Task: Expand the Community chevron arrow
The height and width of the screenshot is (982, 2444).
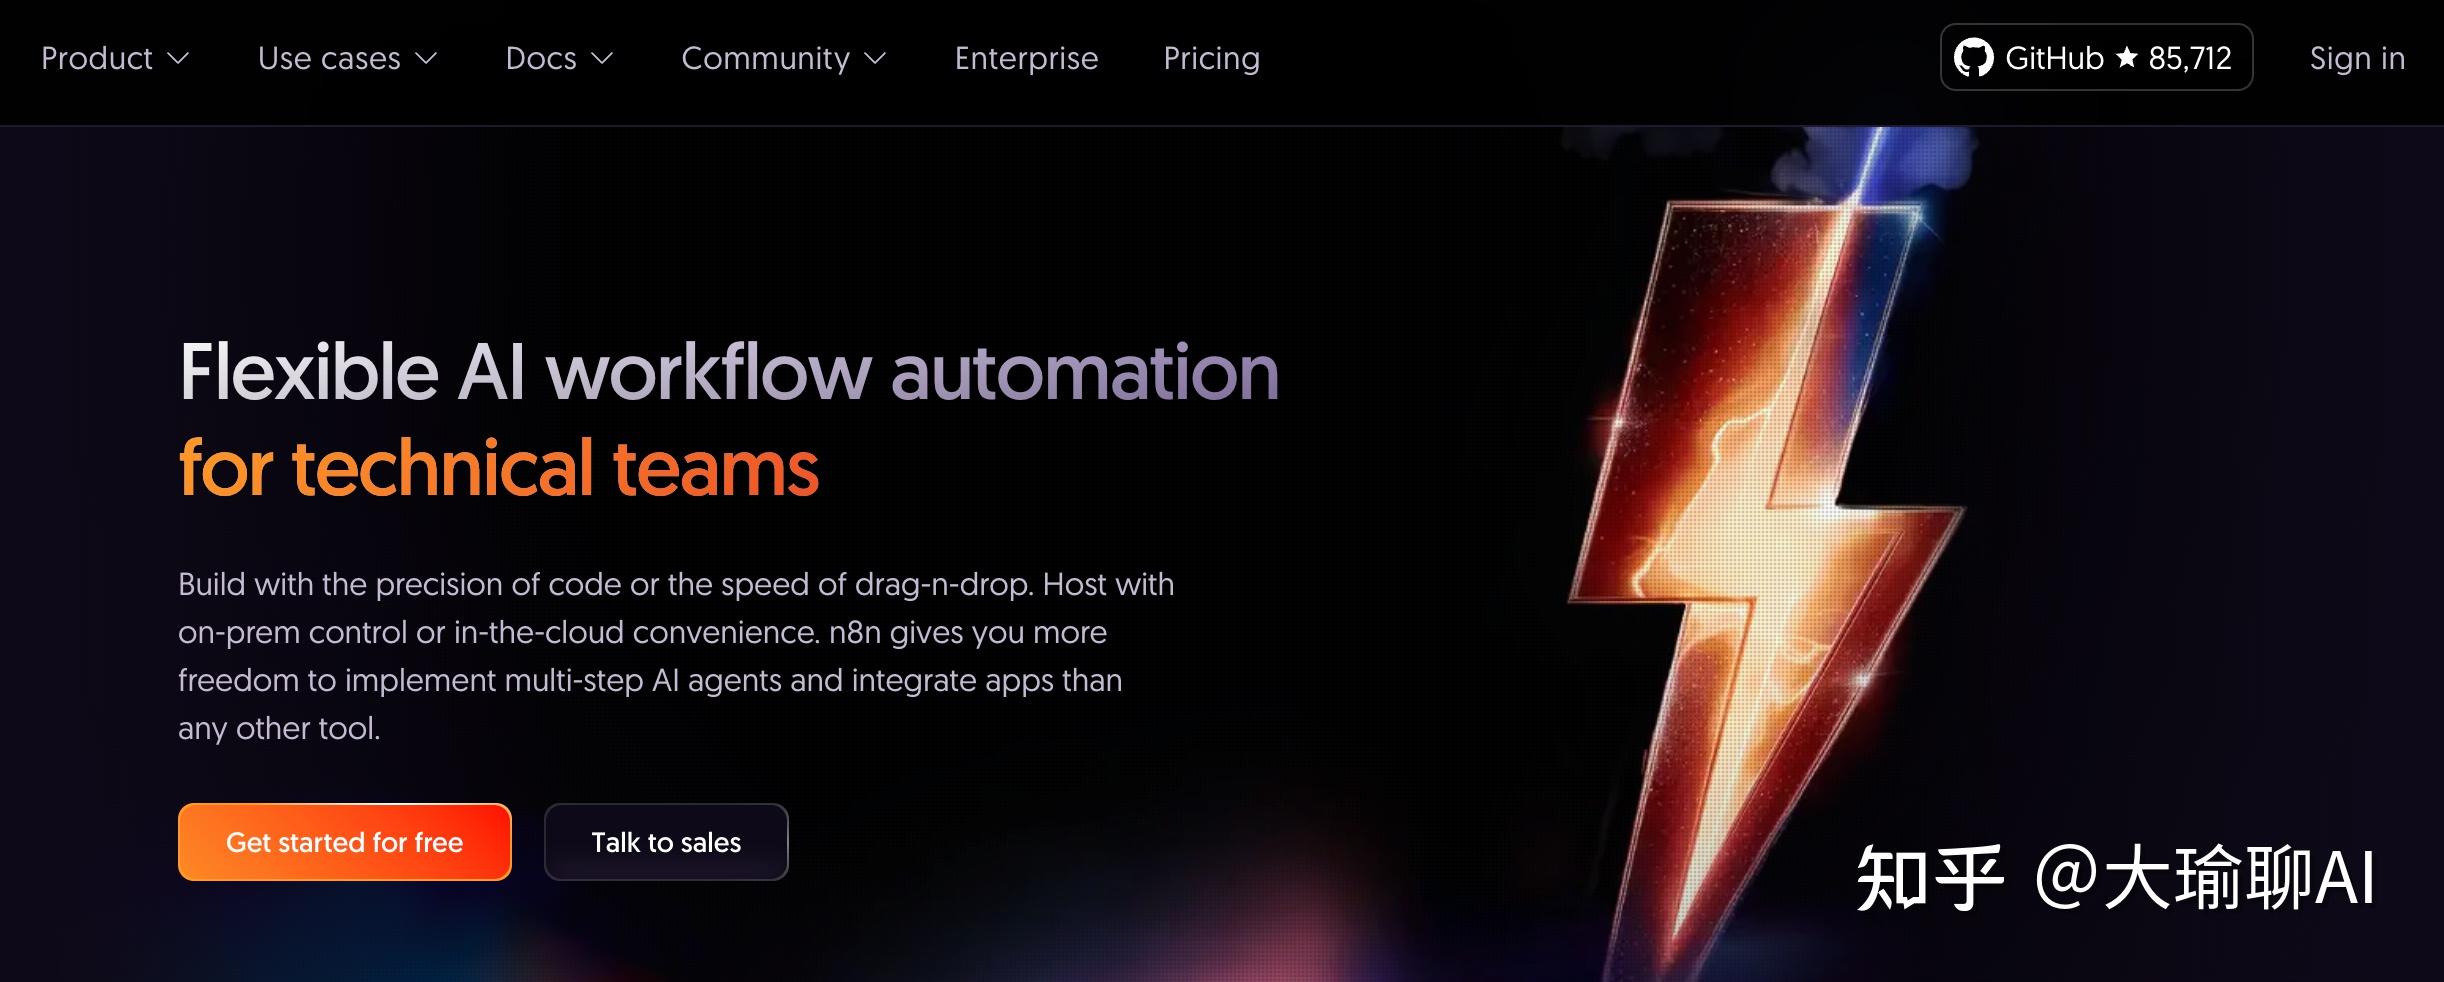Action: pos(875,59)
